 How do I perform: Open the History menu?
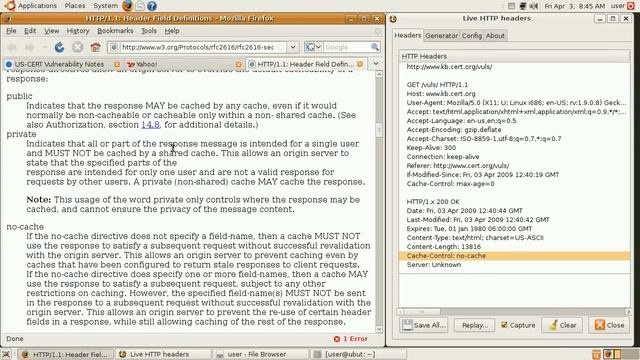pyautogui.click(x=78, y=31)
